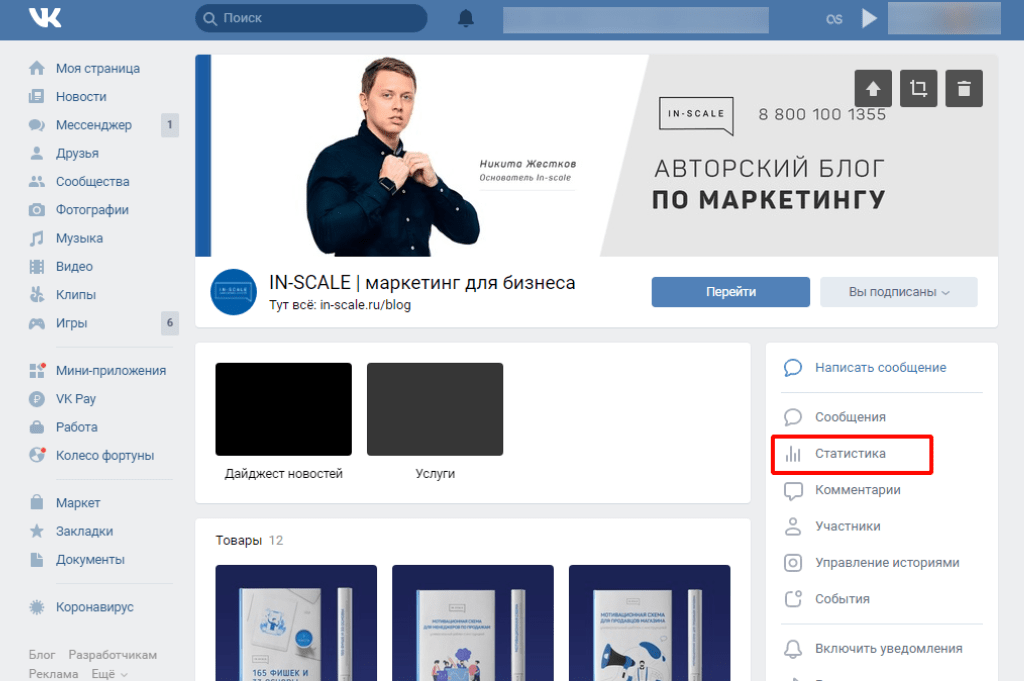1024x681 pixels.
Task: Click the home icon beside Моя страница
Action: (37, 68)
